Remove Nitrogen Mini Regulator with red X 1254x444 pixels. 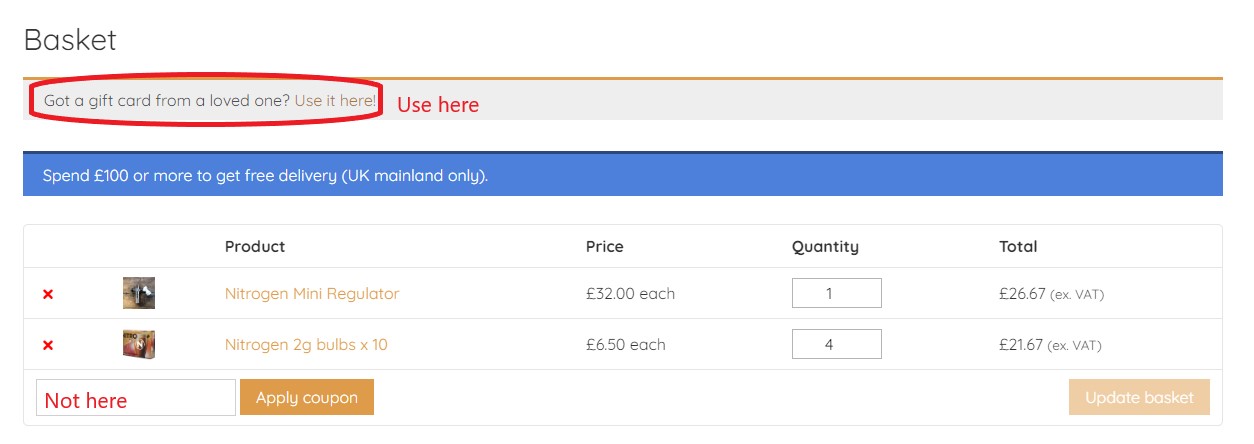click(x=48, y=294)
